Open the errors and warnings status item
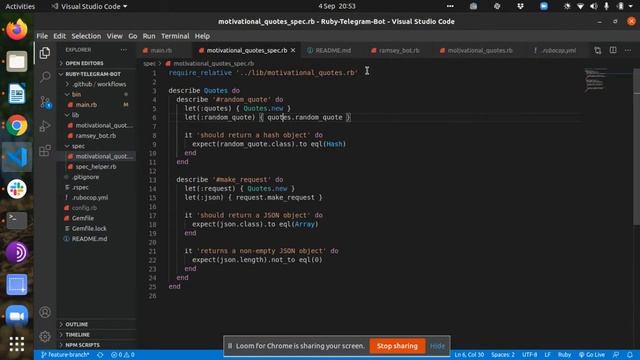Screen dimensions: 640x360 coord(123,355)
